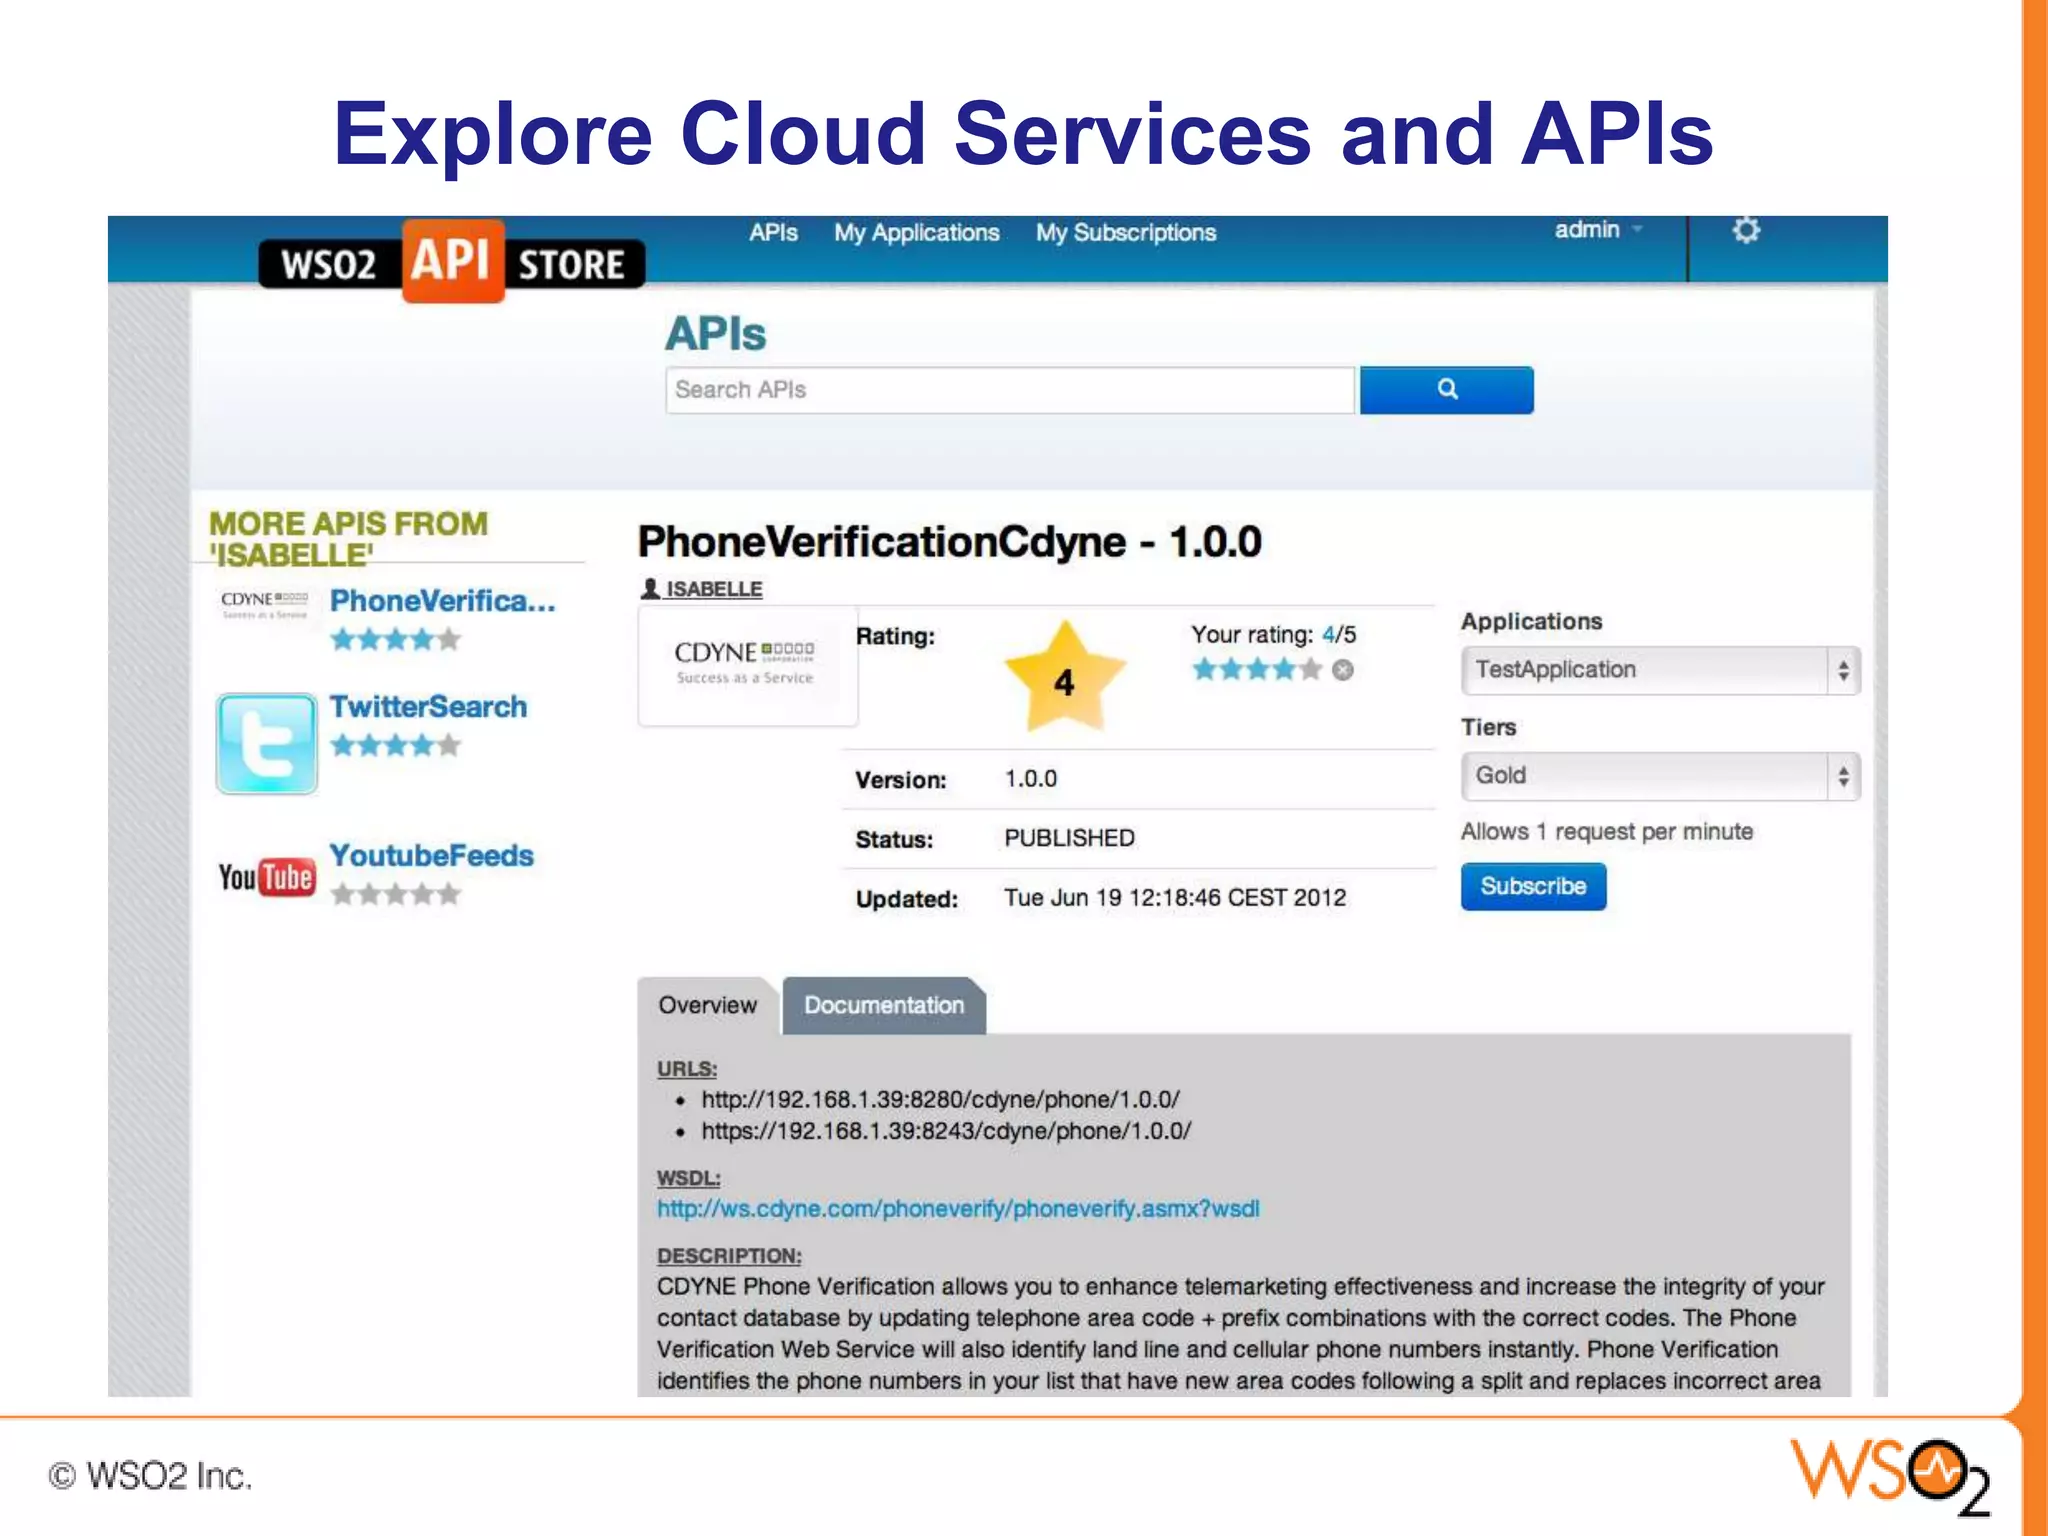Switch to the Overview tab
Image resolution: width=2048 pixels, height=1536 pixels.
click(x=707, y=1005)
